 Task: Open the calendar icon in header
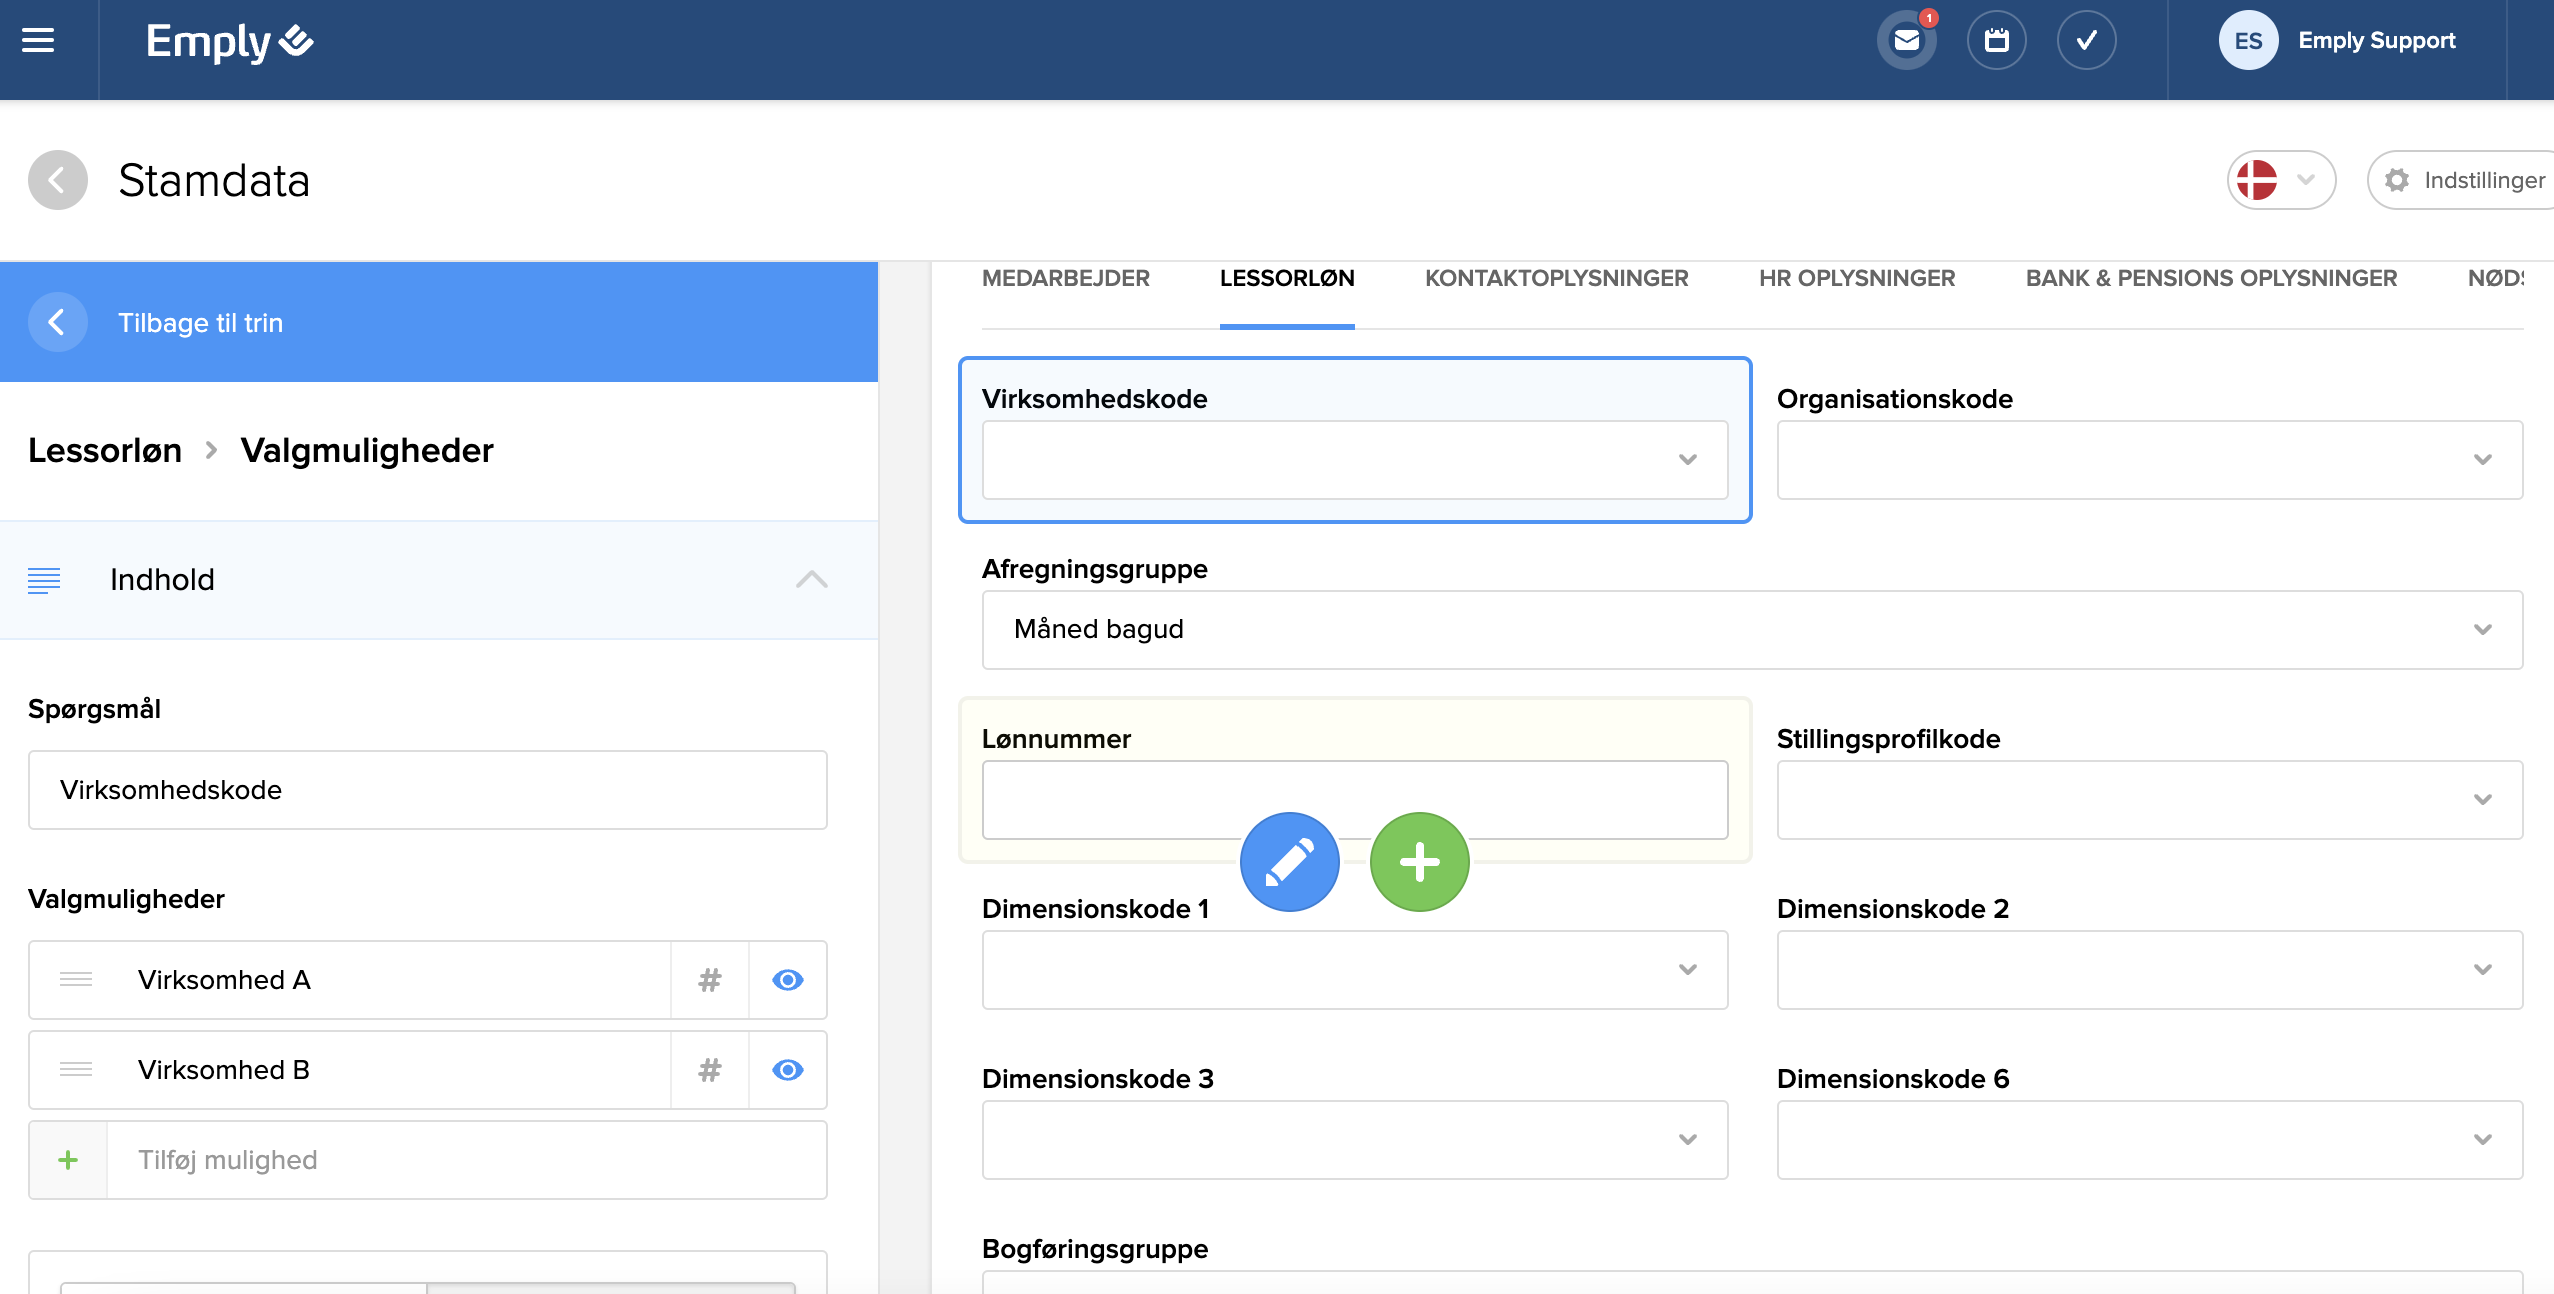1996,41
